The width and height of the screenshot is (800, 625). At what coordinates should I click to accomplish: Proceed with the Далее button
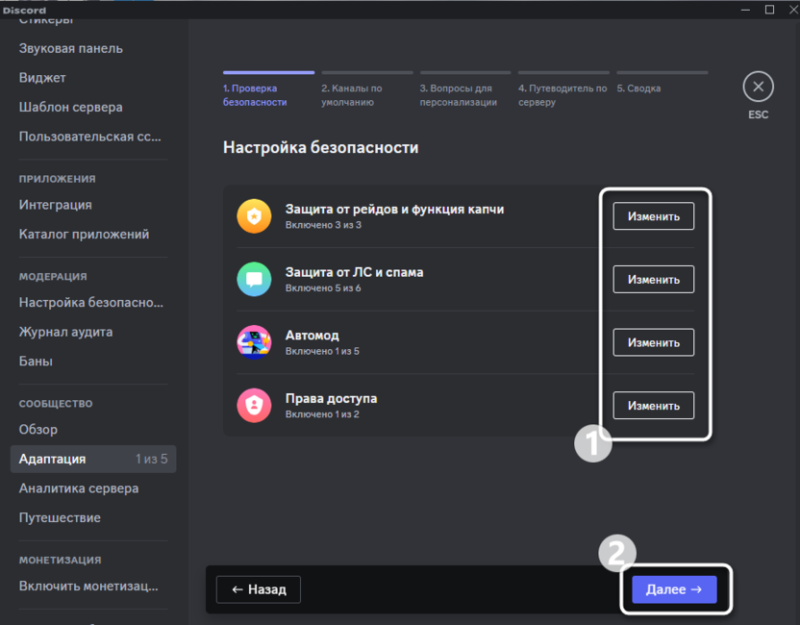[x=674, y=589]
